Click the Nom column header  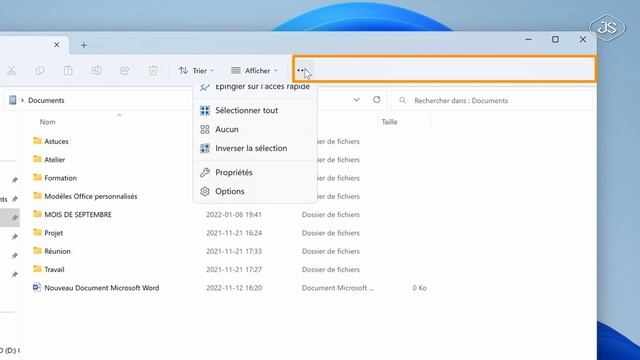tap(47, 122)
